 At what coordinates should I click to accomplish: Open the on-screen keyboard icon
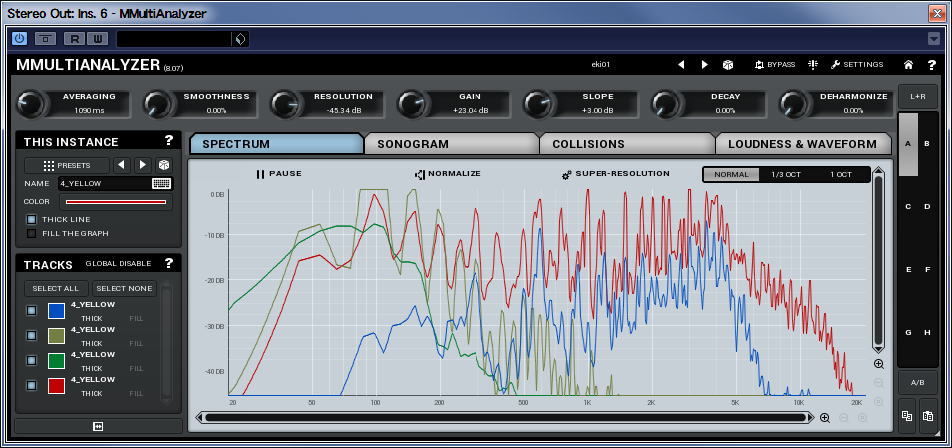point(162,183)
